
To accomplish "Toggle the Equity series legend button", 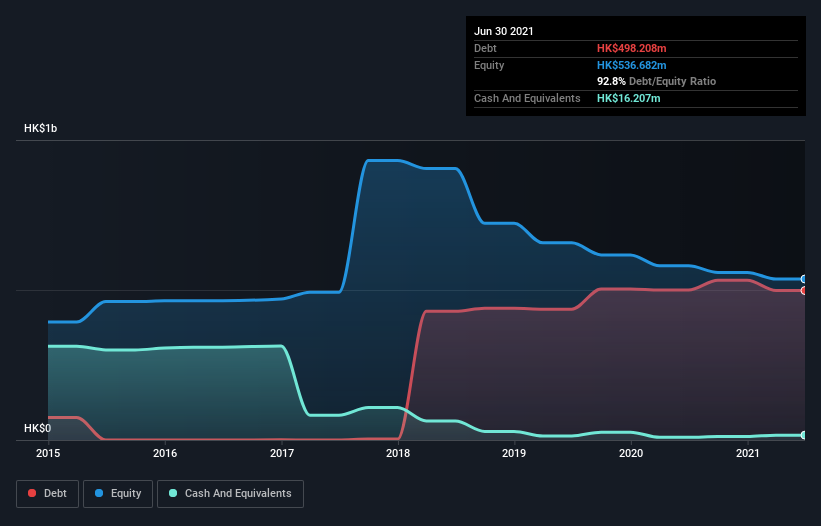I will coord(118,494).
